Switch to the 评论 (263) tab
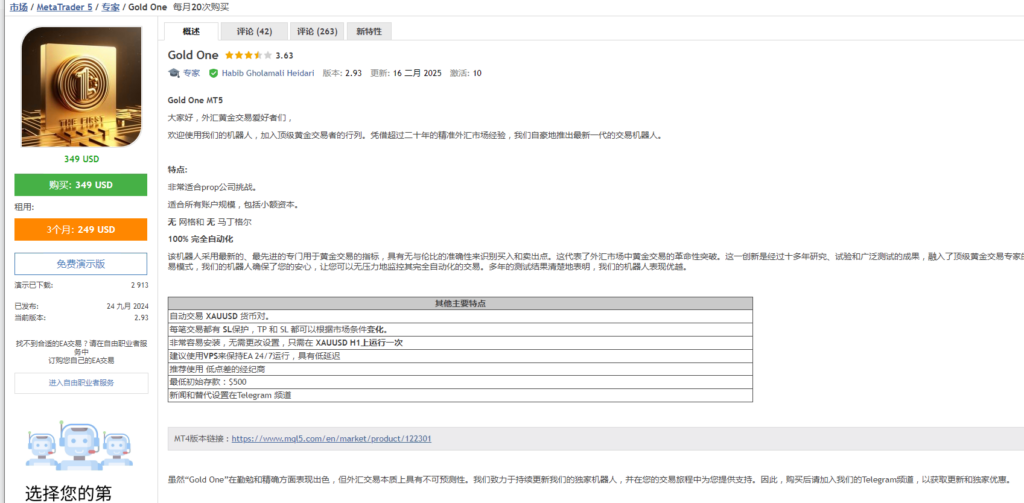This screenshot has width=1024, height=503. pyautogui.click(x=317, y=31)
